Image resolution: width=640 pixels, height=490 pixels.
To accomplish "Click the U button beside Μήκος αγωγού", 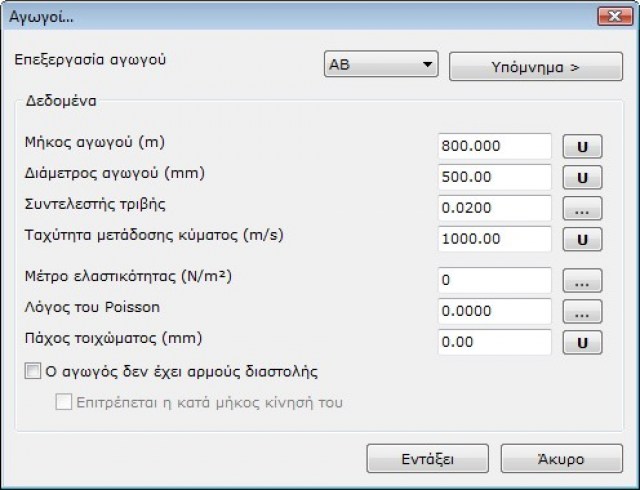I will click(581, 146).
